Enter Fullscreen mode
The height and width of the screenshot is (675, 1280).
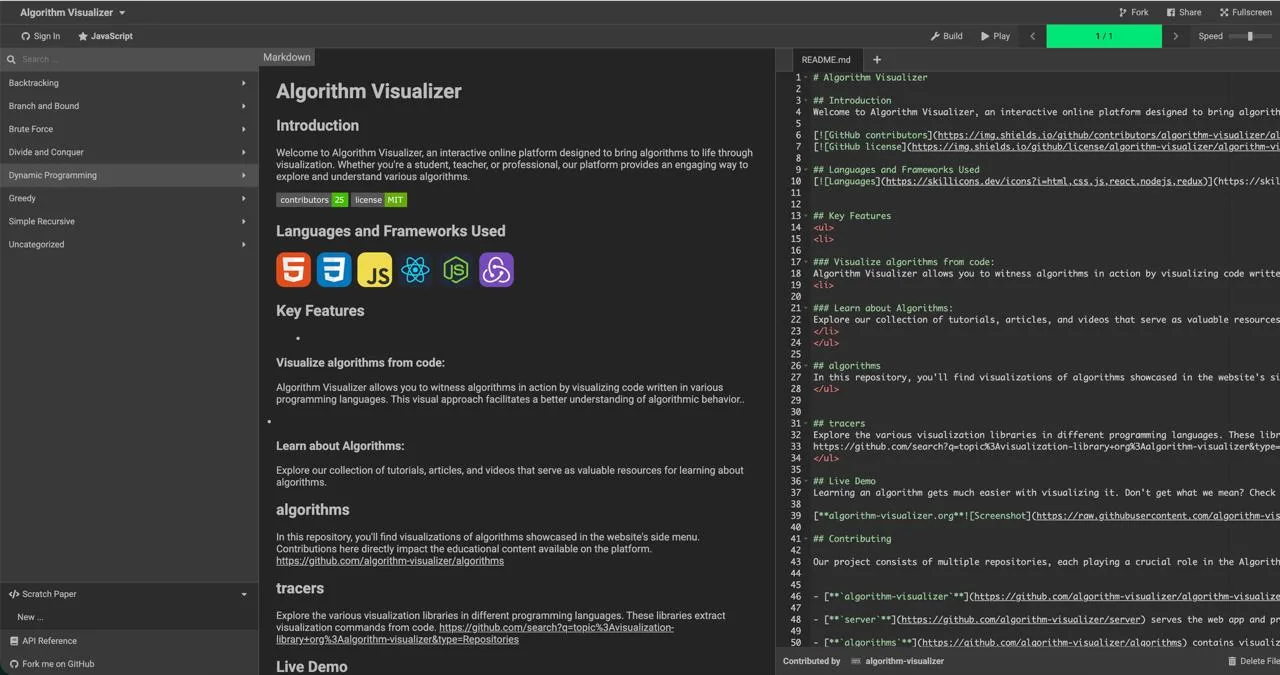[x=1245, y=13]
